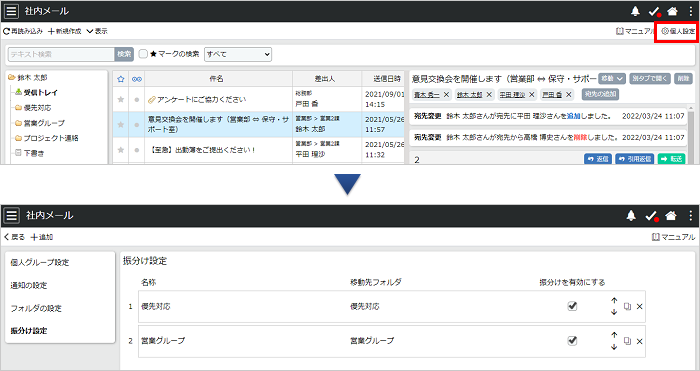Open マニュアル in the top mail-list screen
Viewport: 700px width, 371px height.
(x=635, y=31)
